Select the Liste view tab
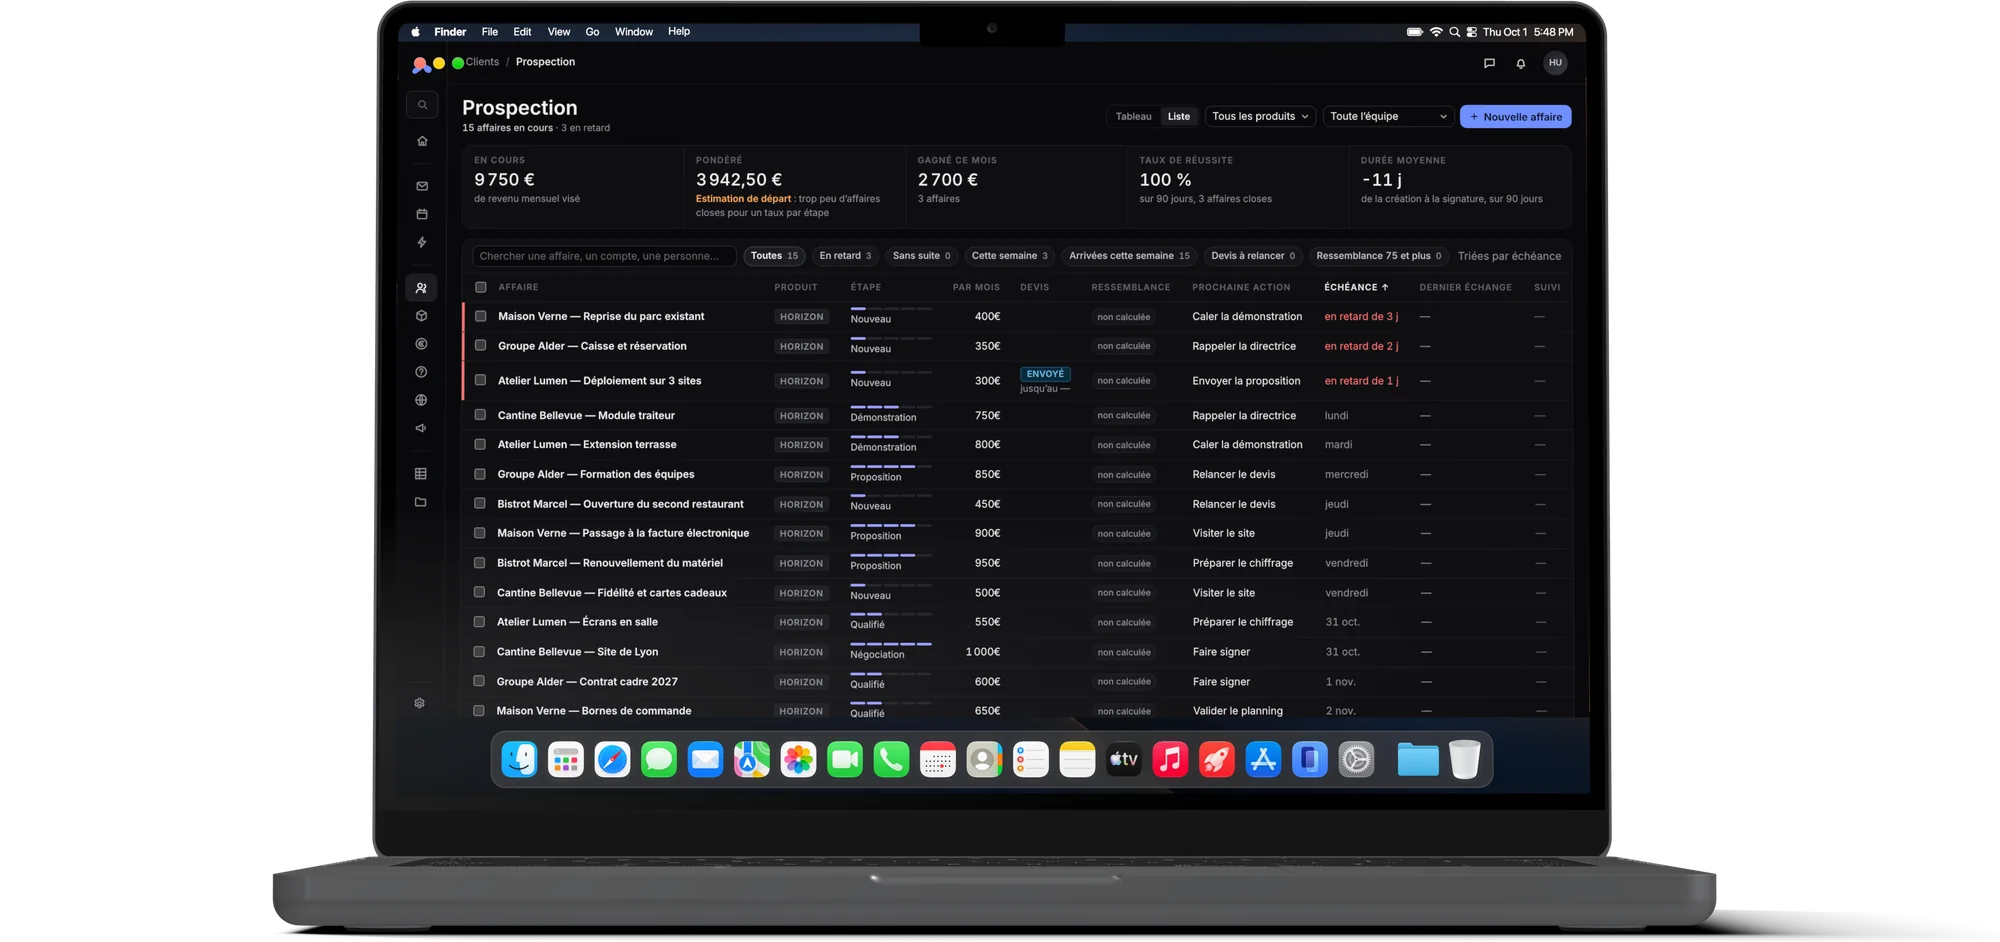The image size is (2000, 942). tap(1179, 116)
